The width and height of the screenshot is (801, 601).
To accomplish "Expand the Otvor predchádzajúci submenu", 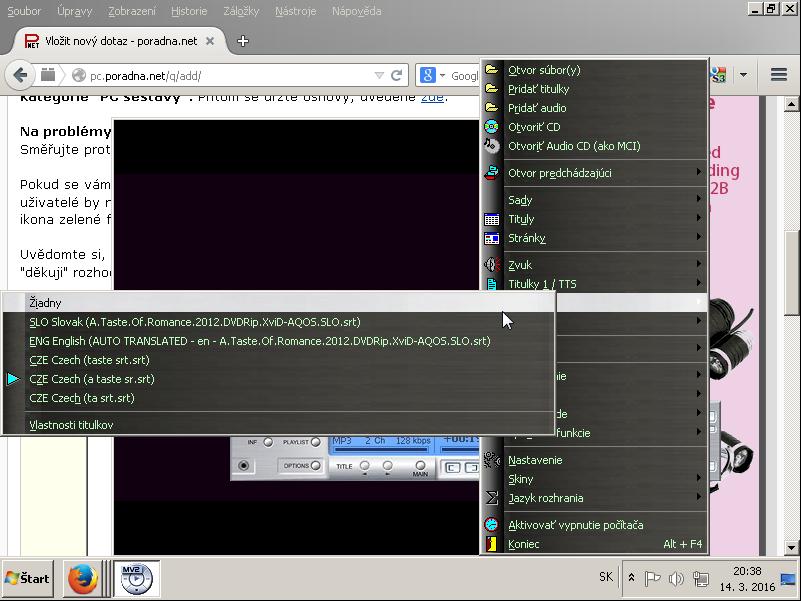I will [x=559, y=173].
